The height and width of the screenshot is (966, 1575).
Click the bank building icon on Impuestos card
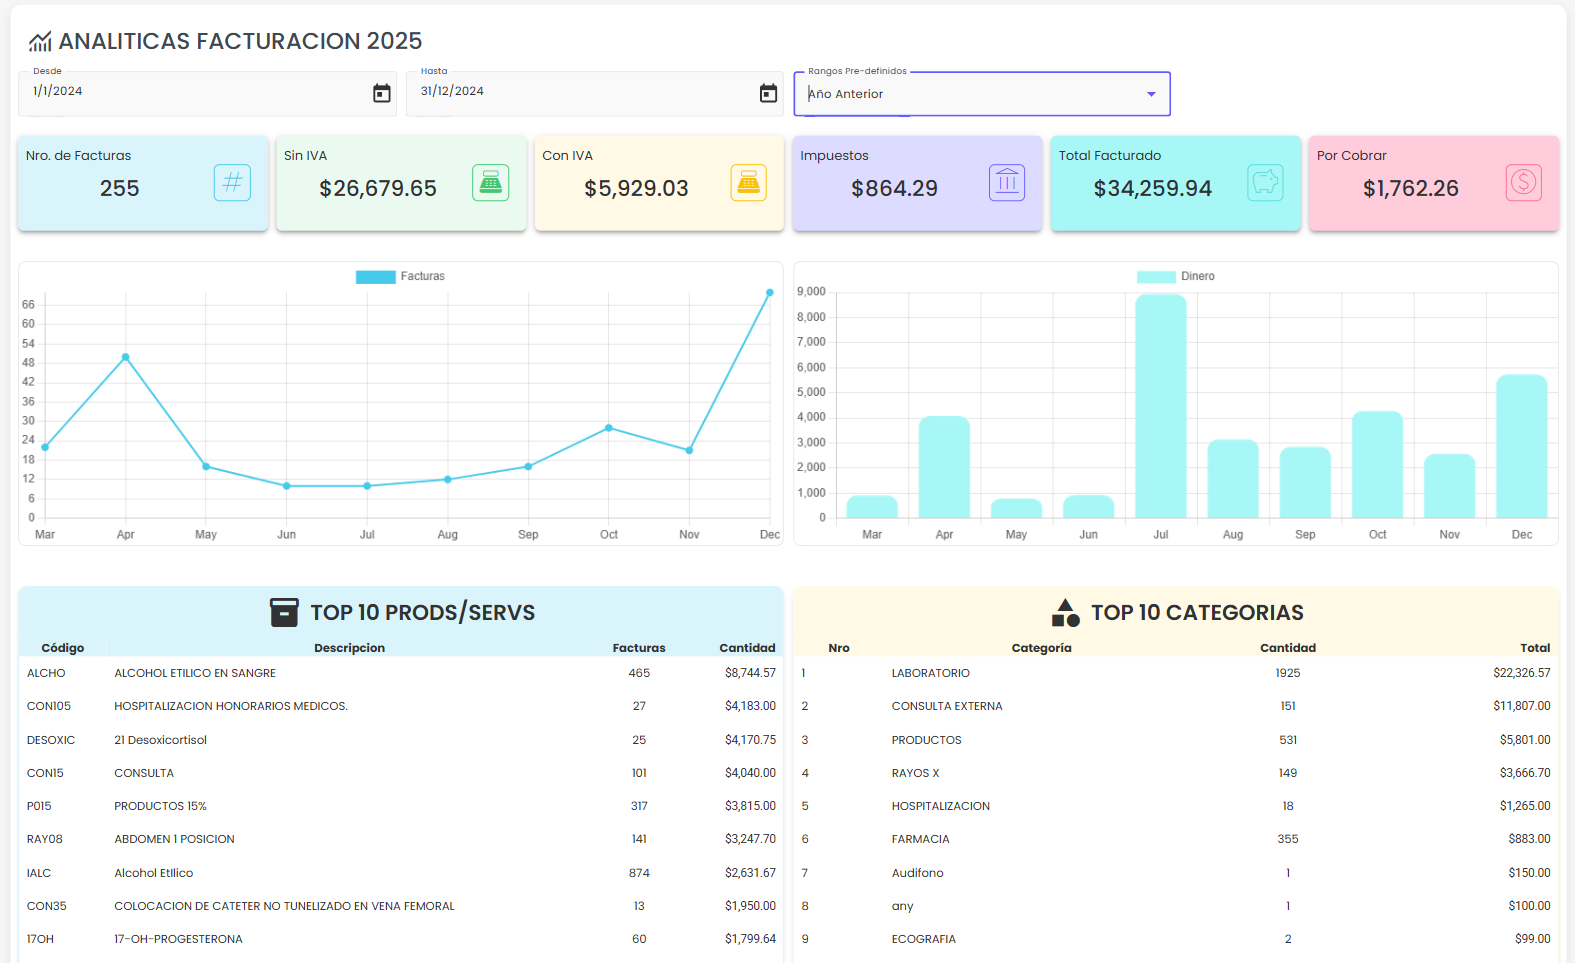1007,183
